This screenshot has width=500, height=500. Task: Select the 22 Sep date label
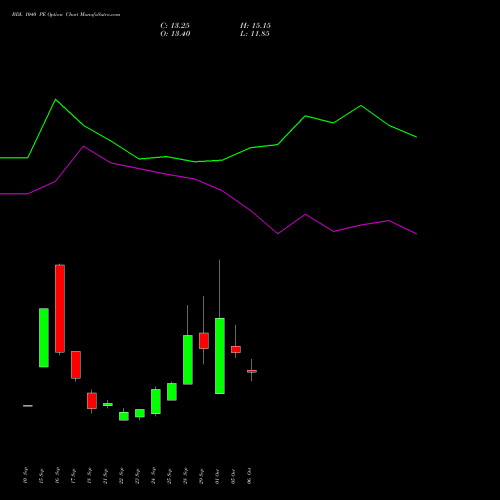[122, 476]
